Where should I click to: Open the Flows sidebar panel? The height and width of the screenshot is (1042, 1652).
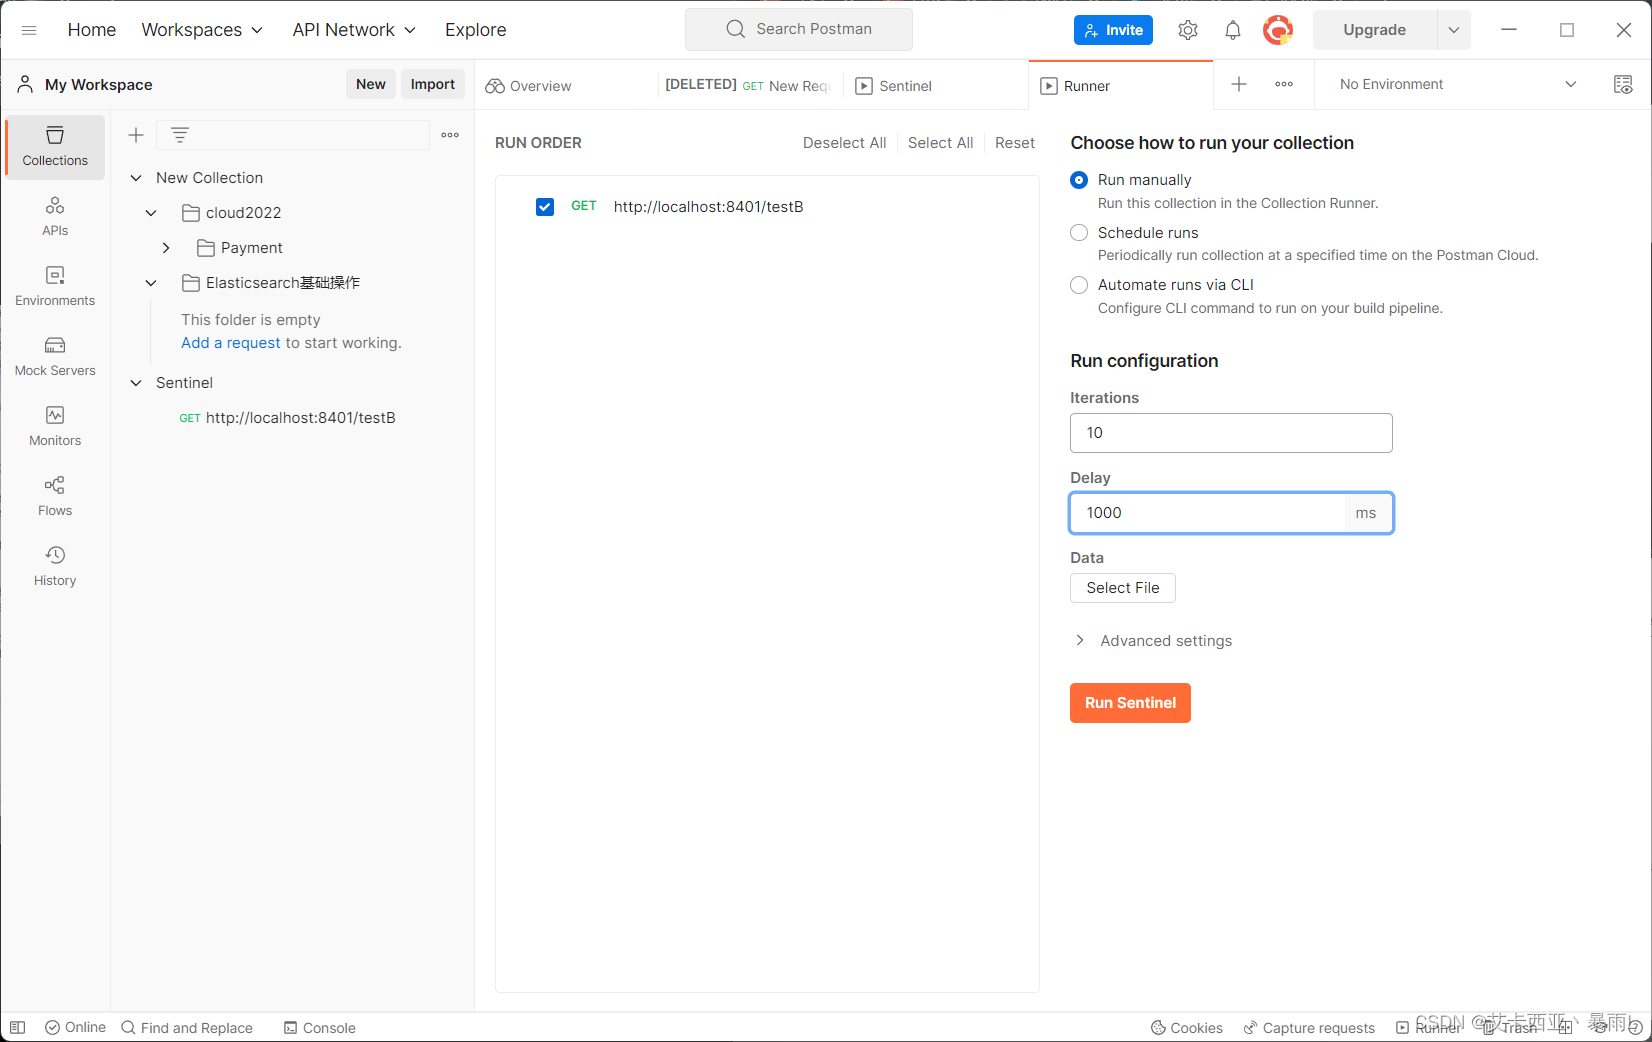[55, 496]
